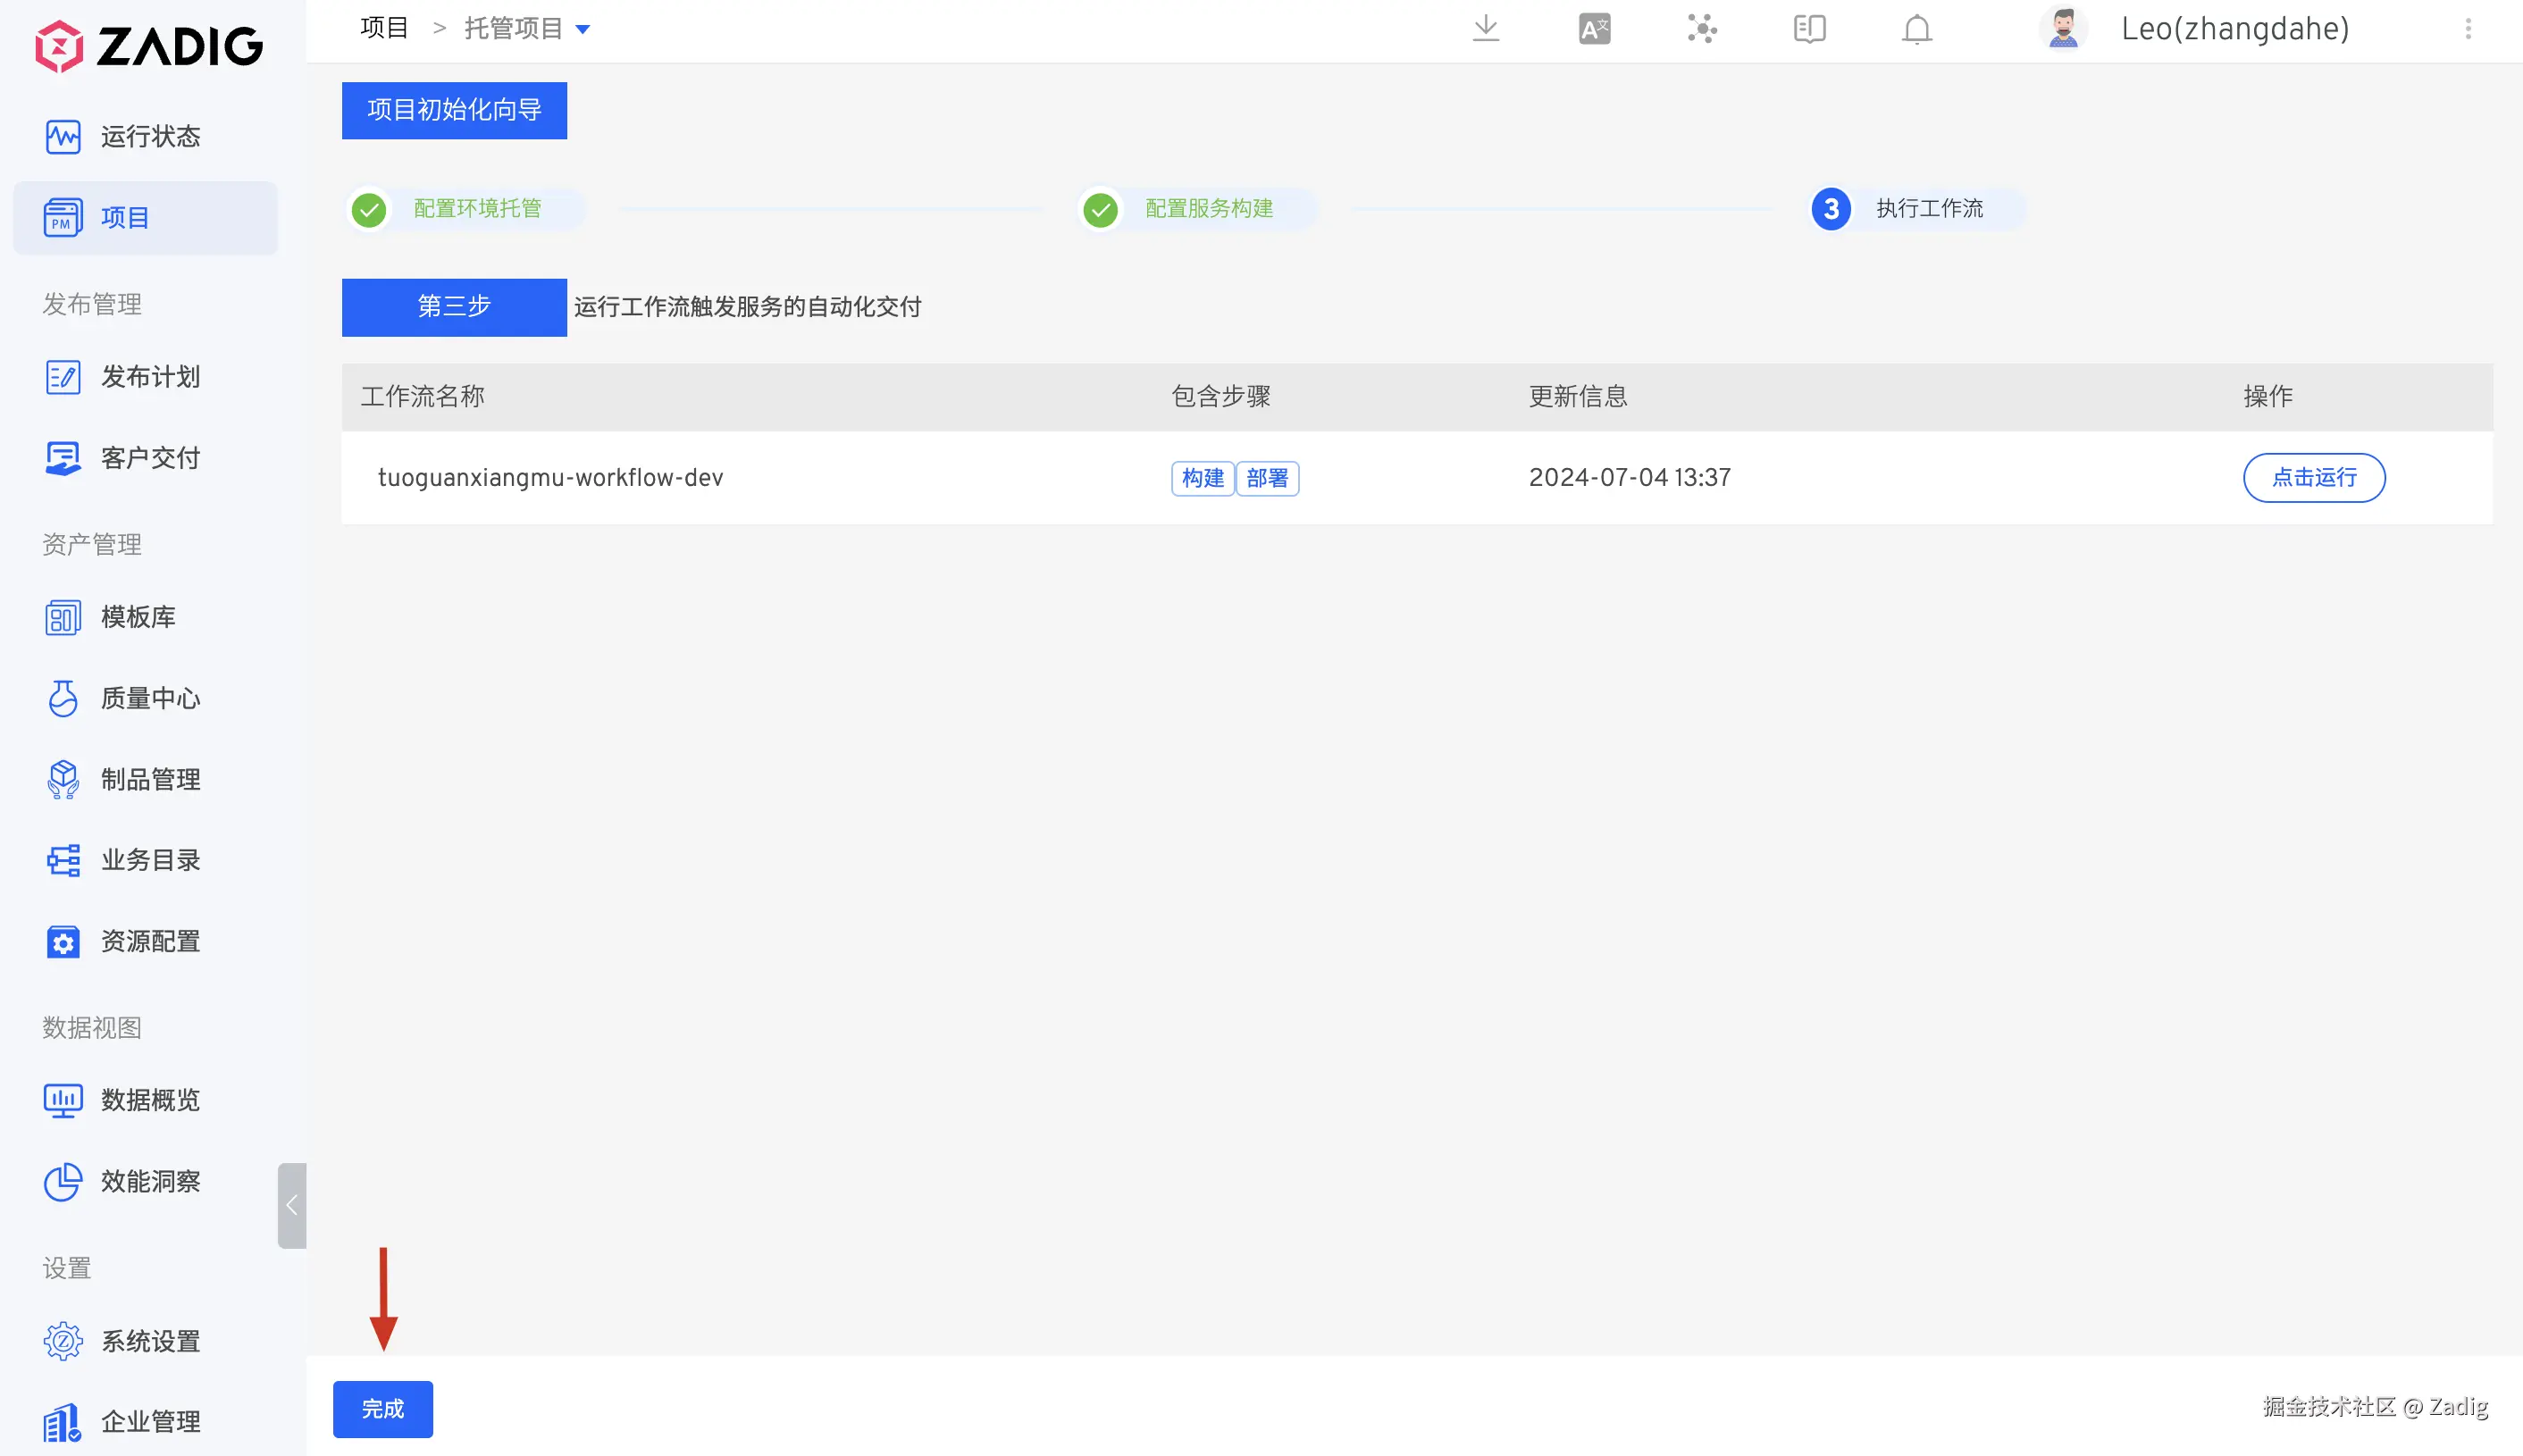Click the 点击运行 button
The width and height of the screenshot is (2523, 1456).
pyautogui.click(x=2313, y=478)
